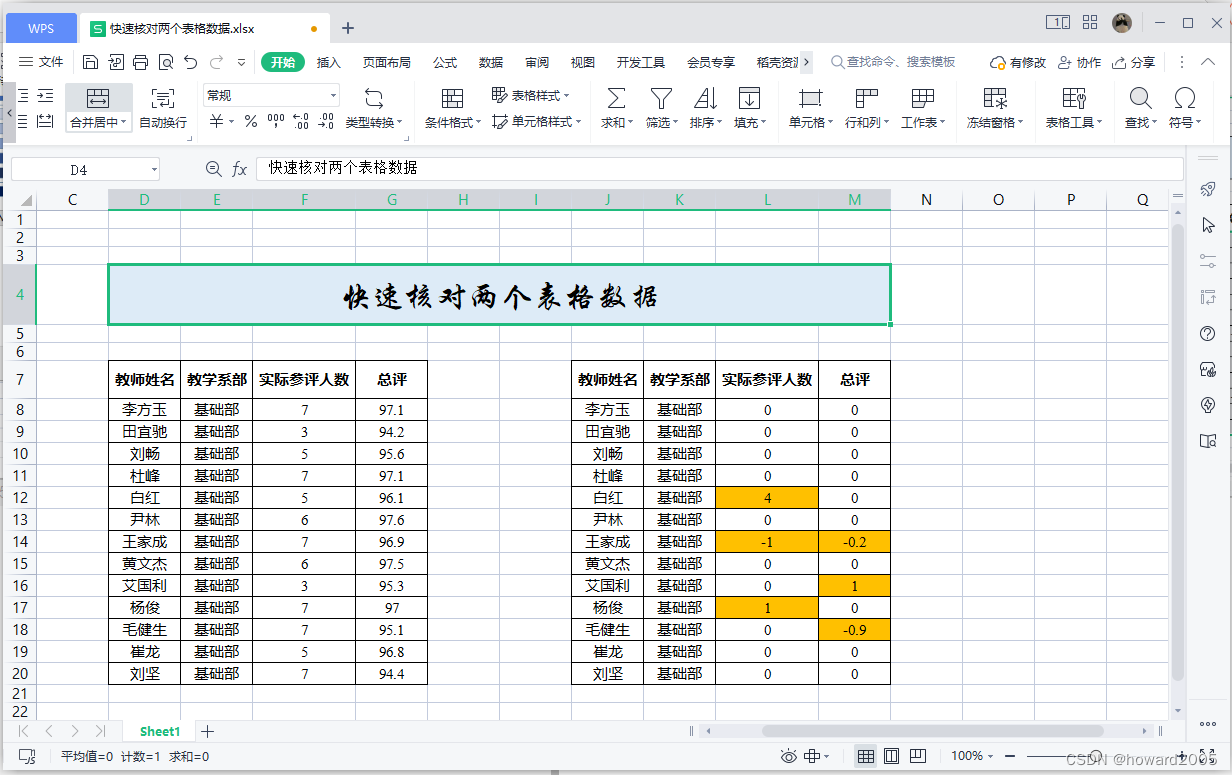Open Table Tools (表格工具)

pos(1074,109)
